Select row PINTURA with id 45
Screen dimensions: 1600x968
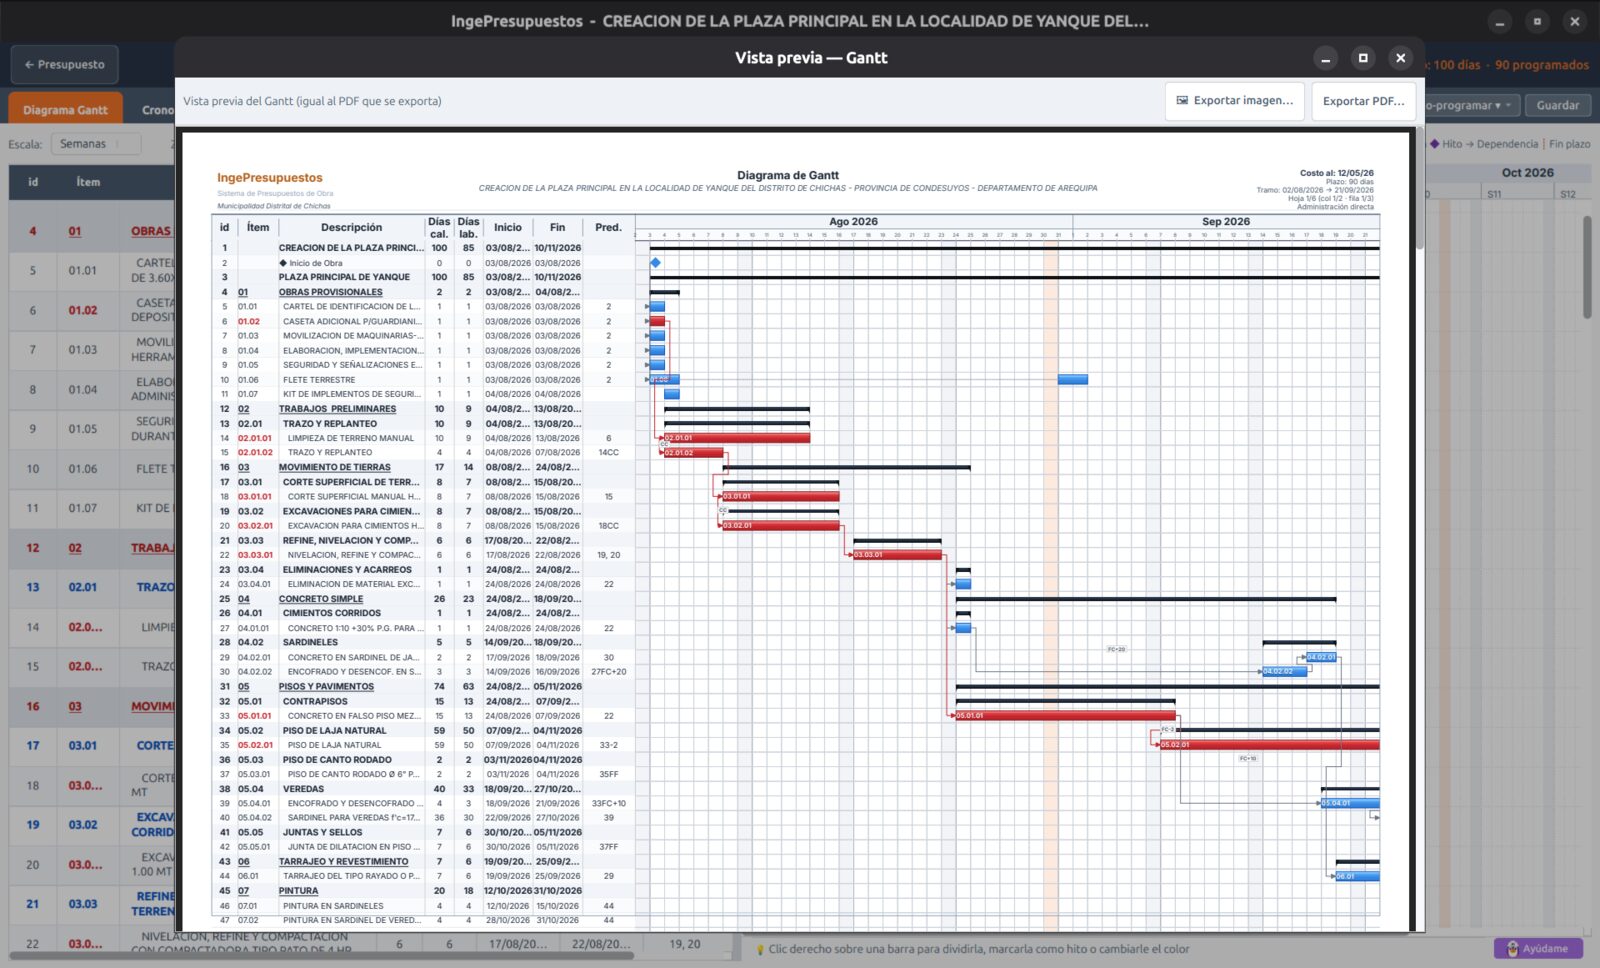point(423,891)
